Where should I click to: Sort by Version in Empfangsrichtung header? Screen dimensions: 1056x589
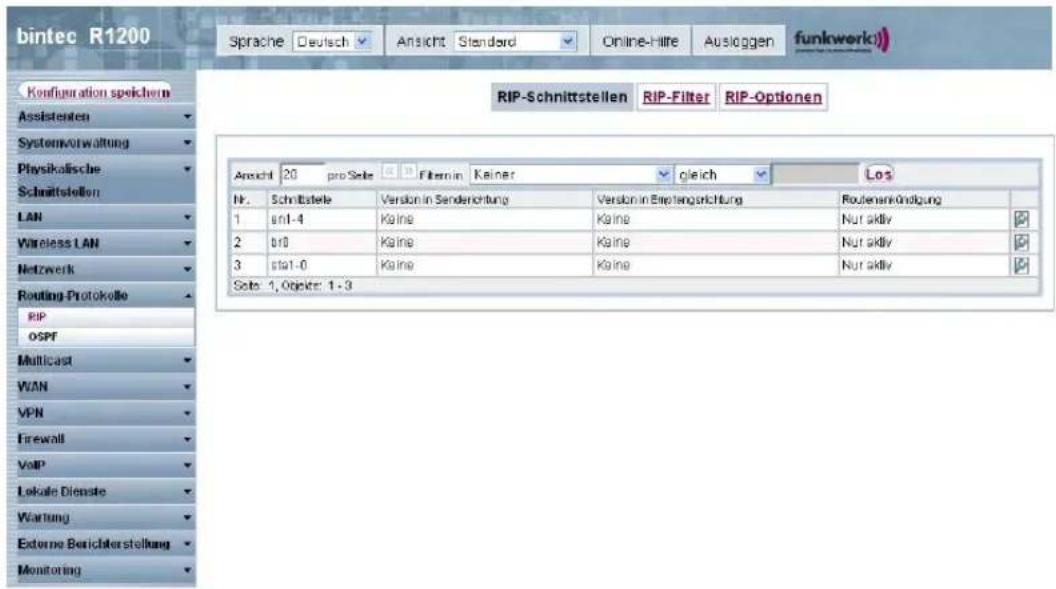[669, 200]
